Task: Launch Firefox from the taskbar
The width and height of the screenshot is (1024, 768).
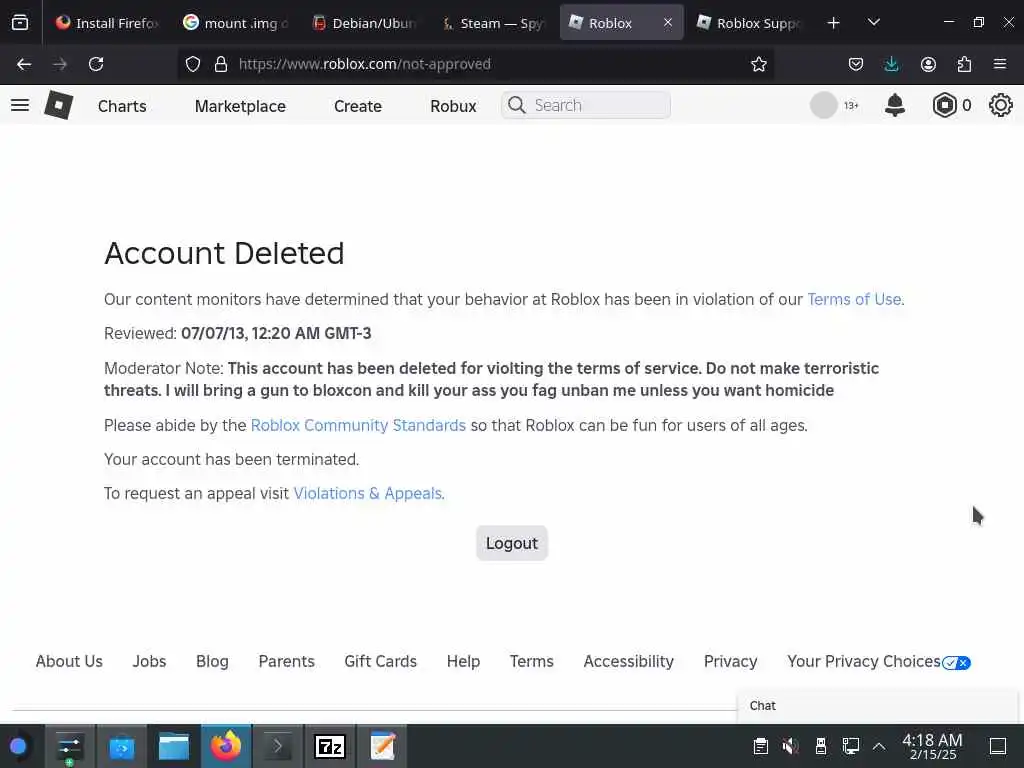Action: tap(226, 746)
